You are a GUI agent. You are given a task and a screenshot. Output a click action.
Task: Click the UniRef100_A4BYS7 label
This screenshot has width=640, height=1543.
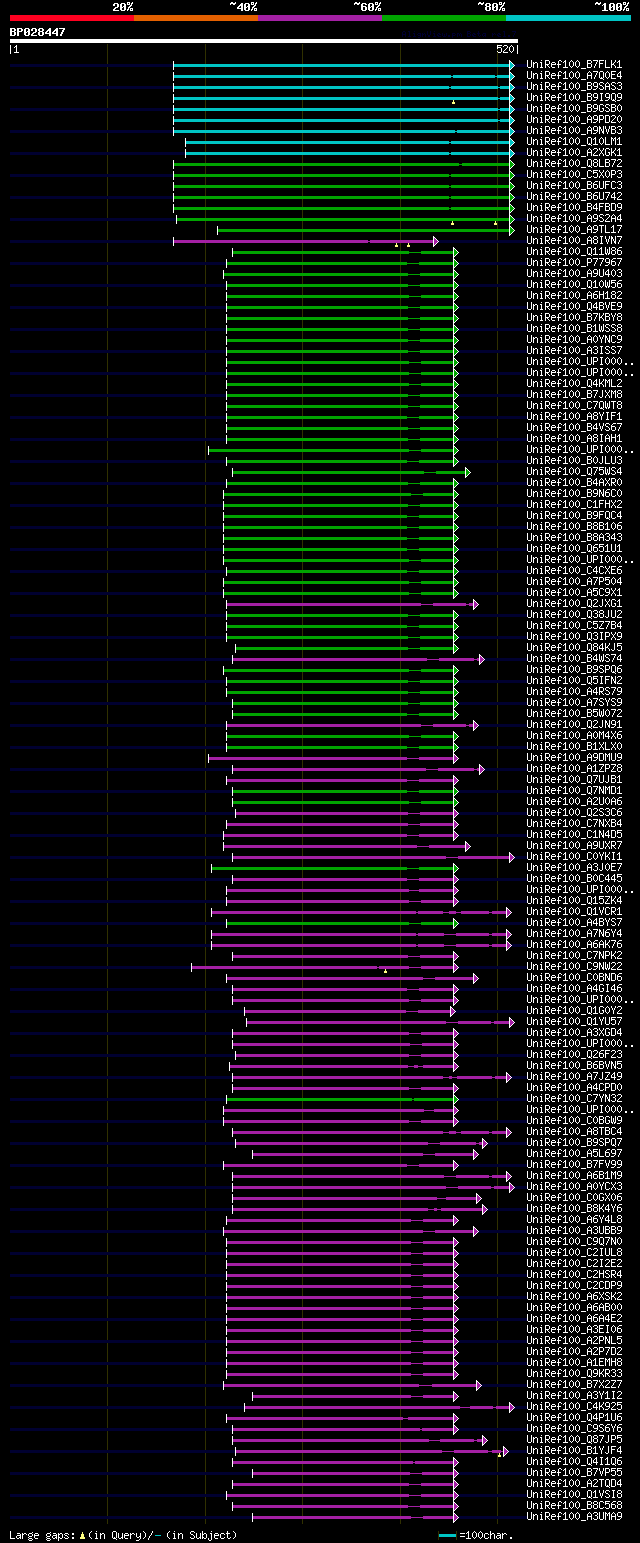click(574, 922)
